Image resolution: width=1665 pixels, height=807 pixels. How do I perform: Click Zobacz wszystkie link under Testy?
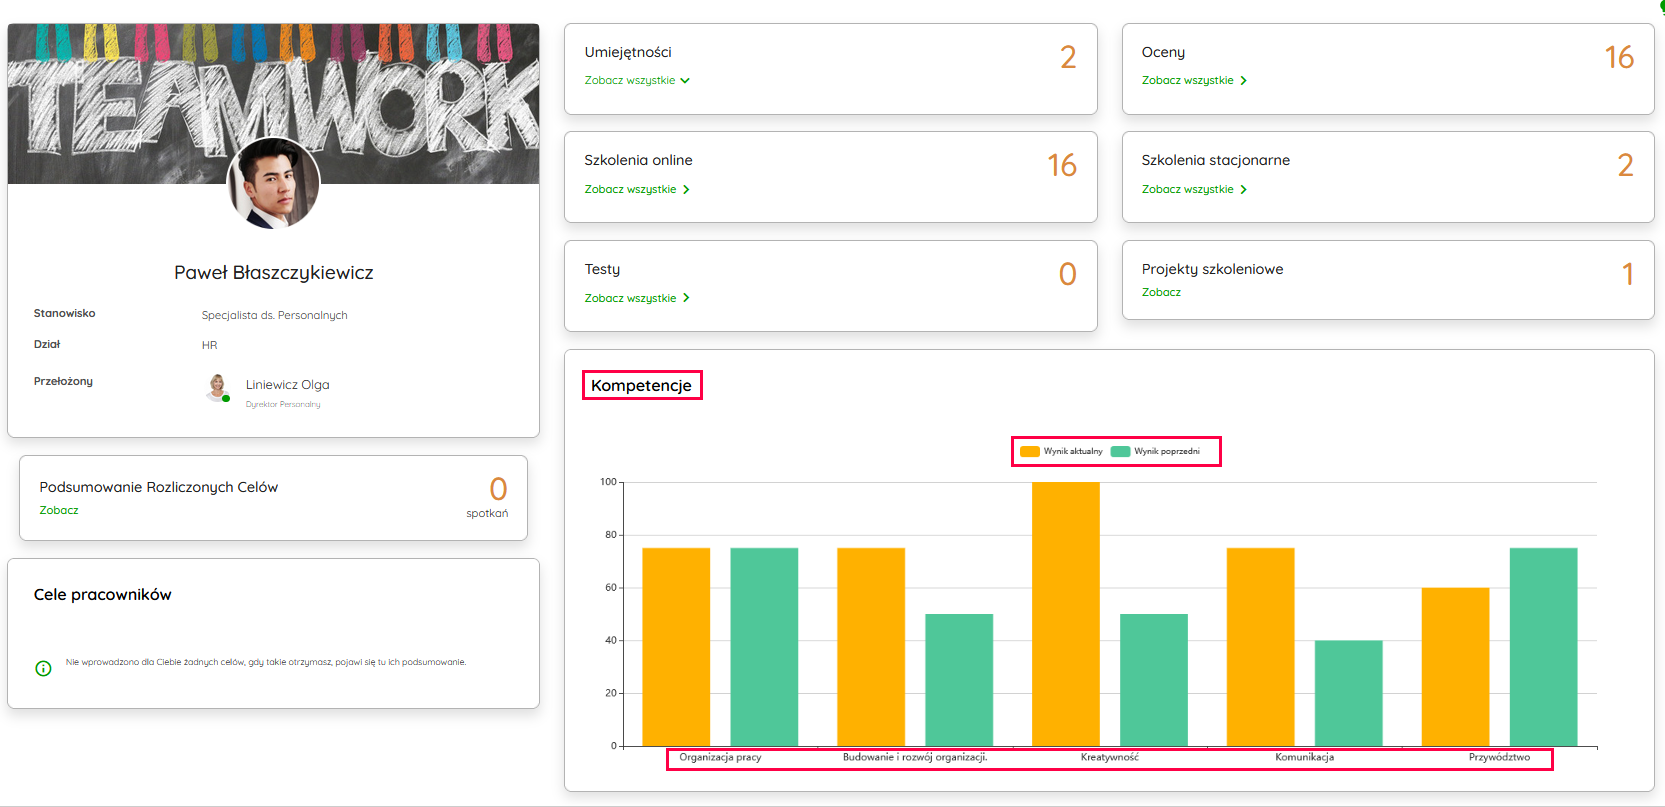click(630, 299)
